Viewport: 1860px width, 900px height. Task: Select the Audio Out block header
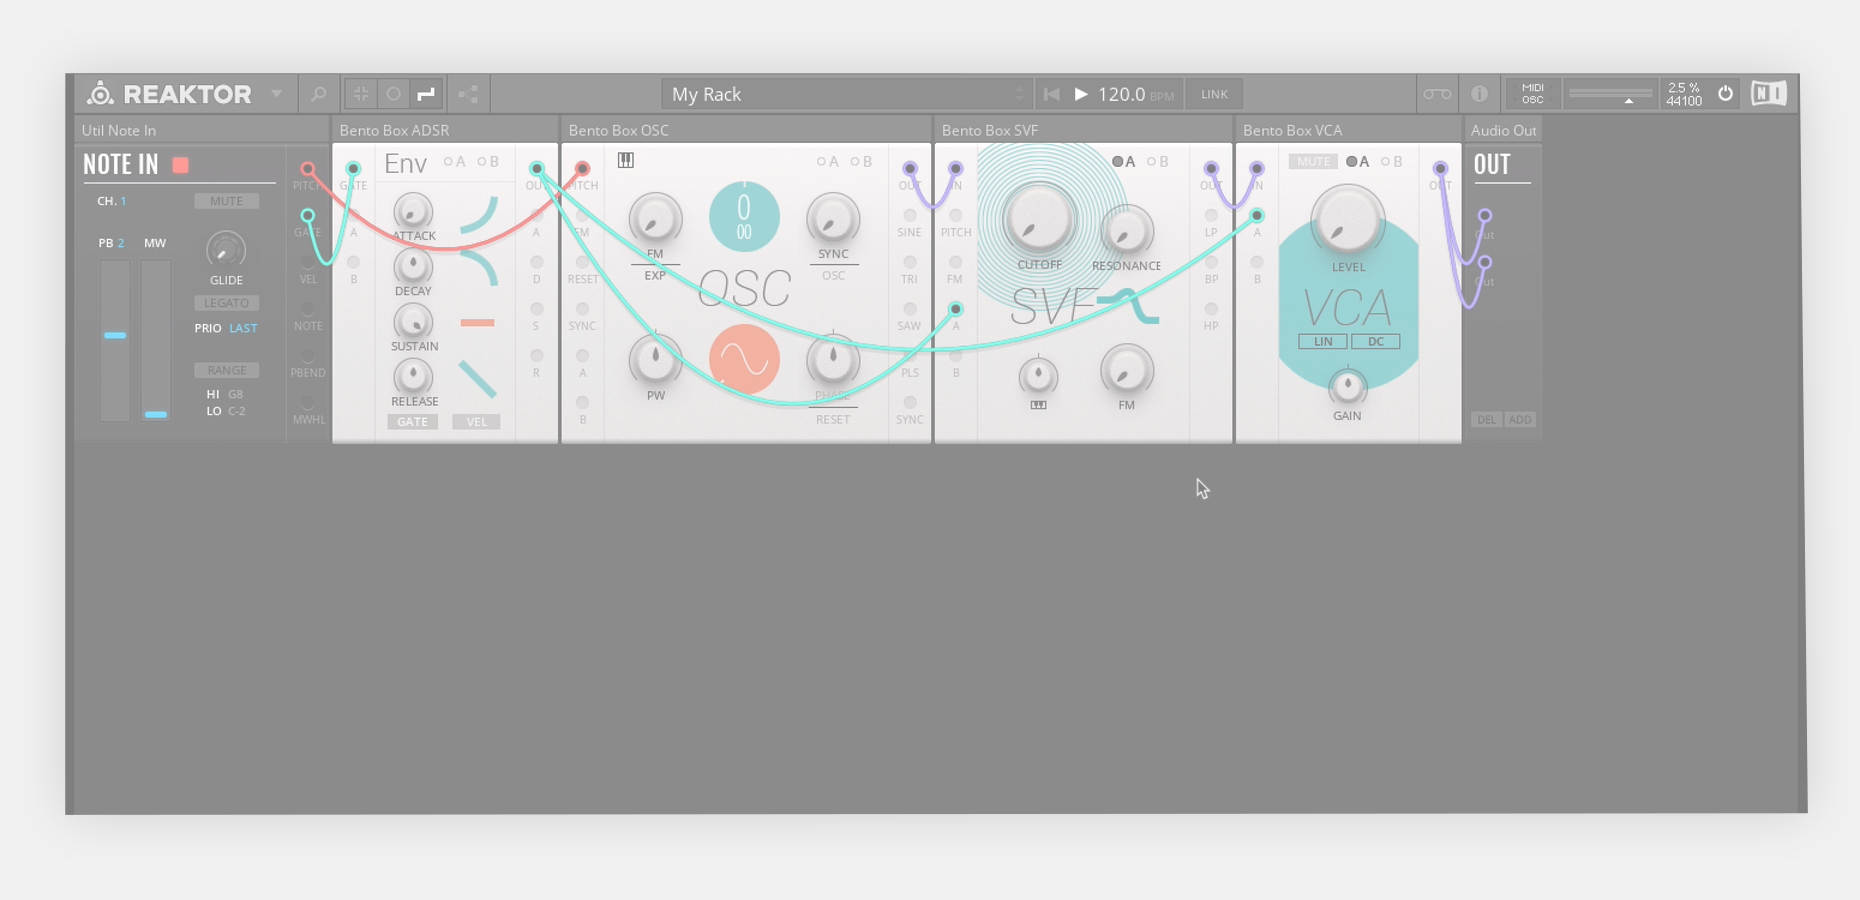1503,130
